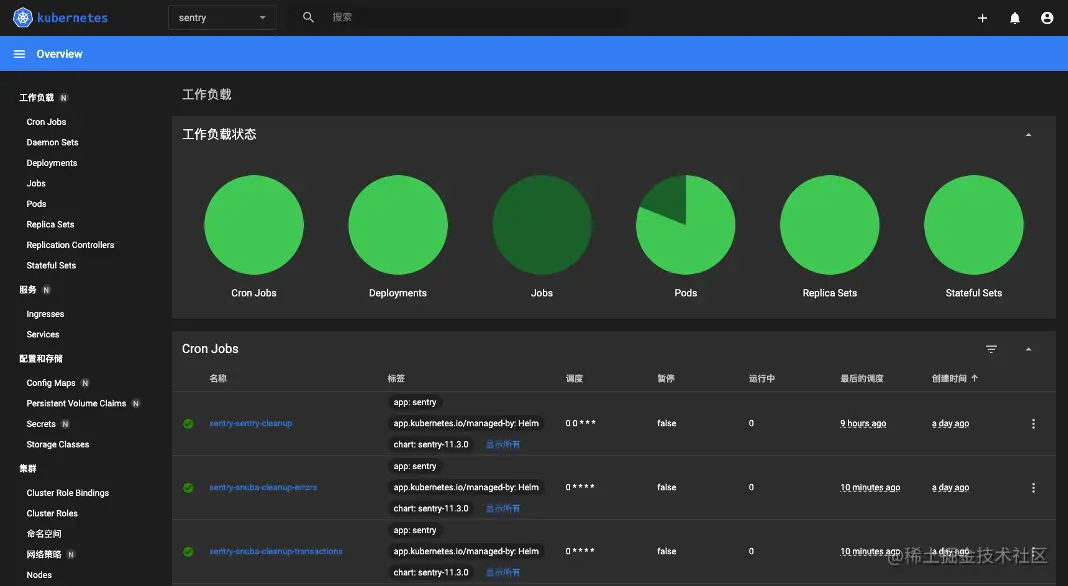Open actions menu for sentry-sentry-cleanup
Viewport: 1068px width, 586px height.
click(x=1033, y=423)
